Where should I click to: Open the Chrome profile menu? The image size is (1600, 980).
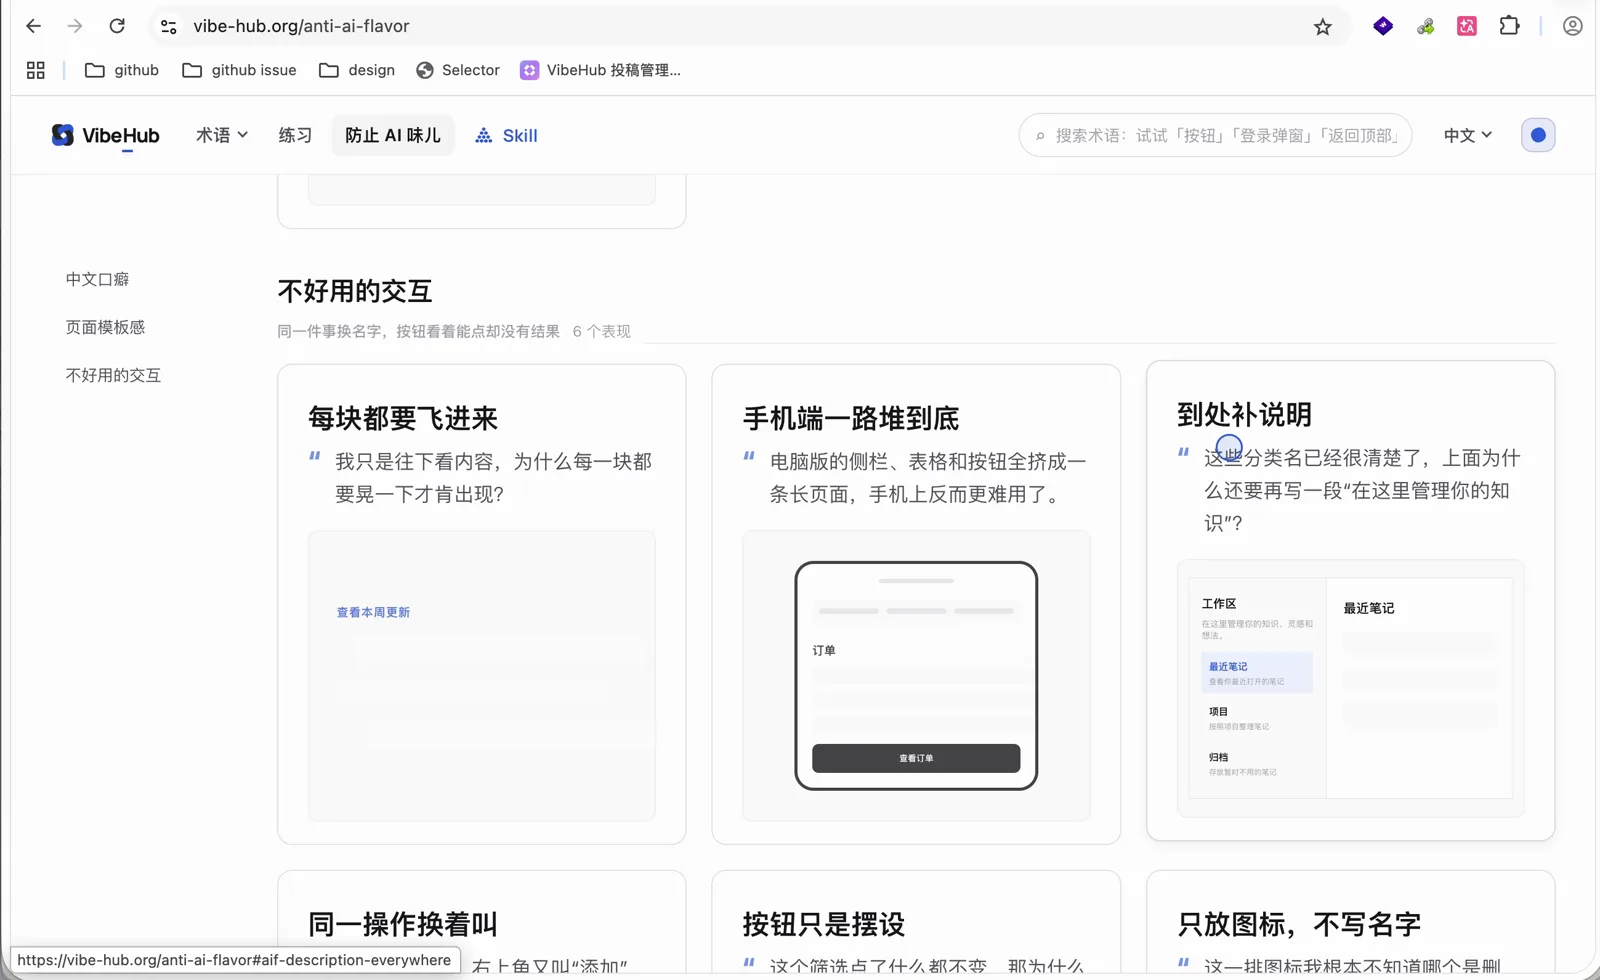coord(1572,26)
